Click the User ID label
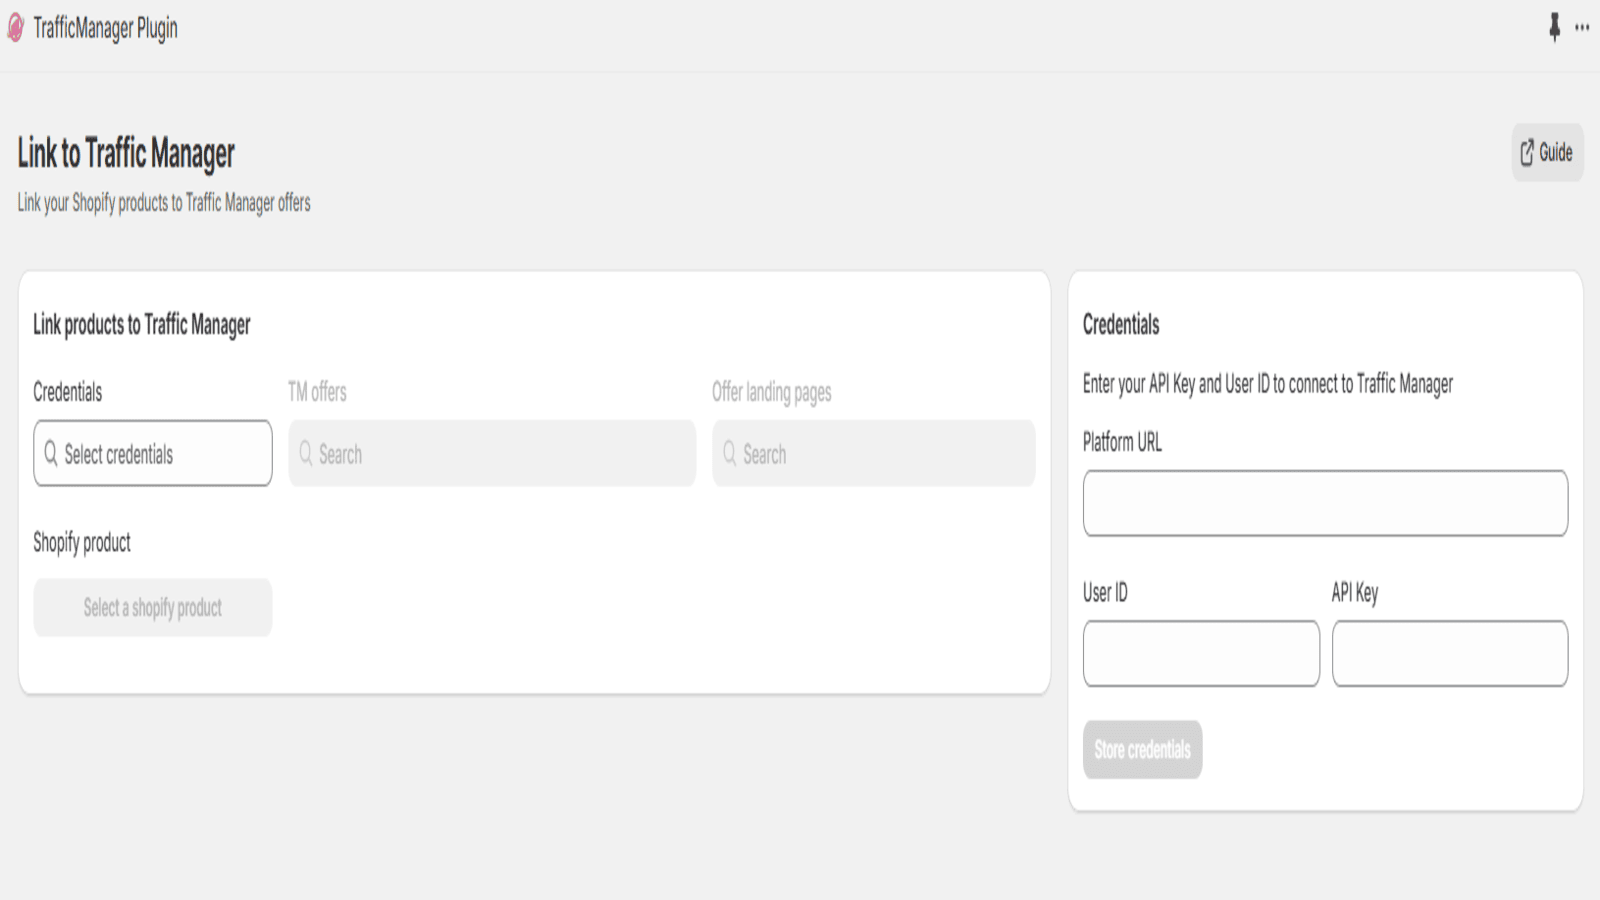This screenshot has height=900, width=1600. pos(1105,592)
